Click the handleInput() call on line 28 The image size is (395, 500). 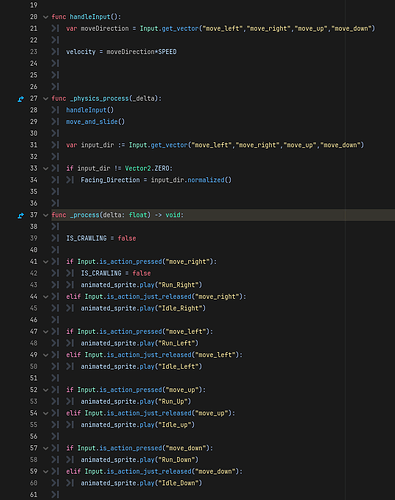pos(90,110)
